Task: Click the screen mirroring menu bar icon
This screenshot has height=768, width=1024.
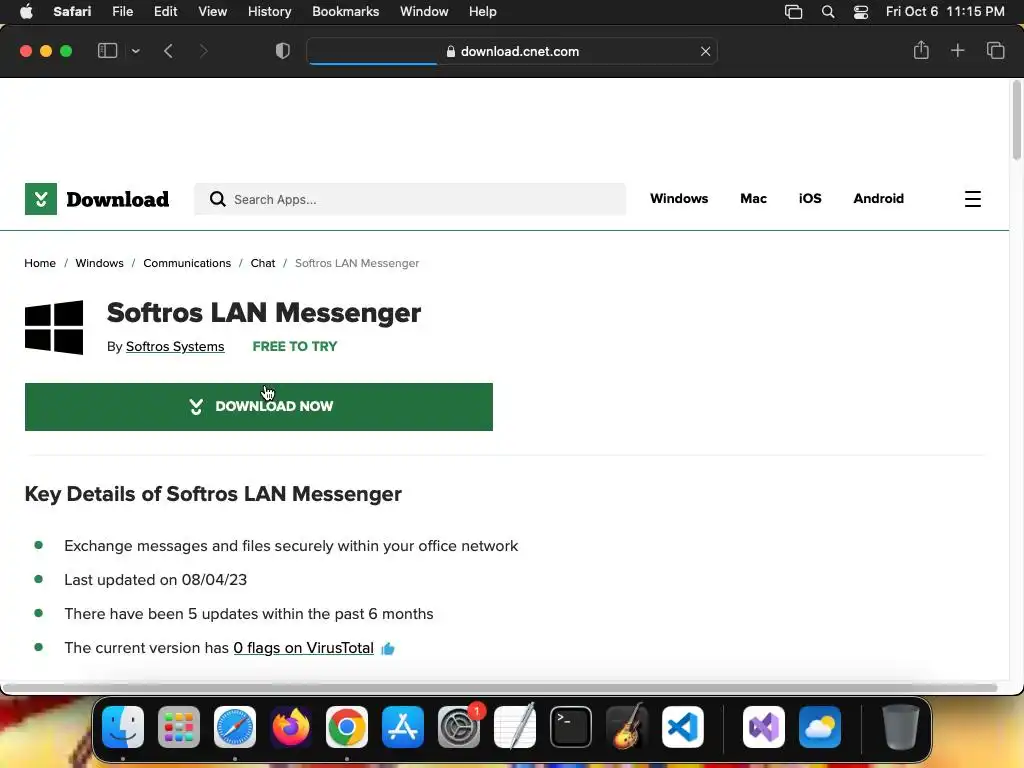Action: pyautogui.click(x=793, y=12)
